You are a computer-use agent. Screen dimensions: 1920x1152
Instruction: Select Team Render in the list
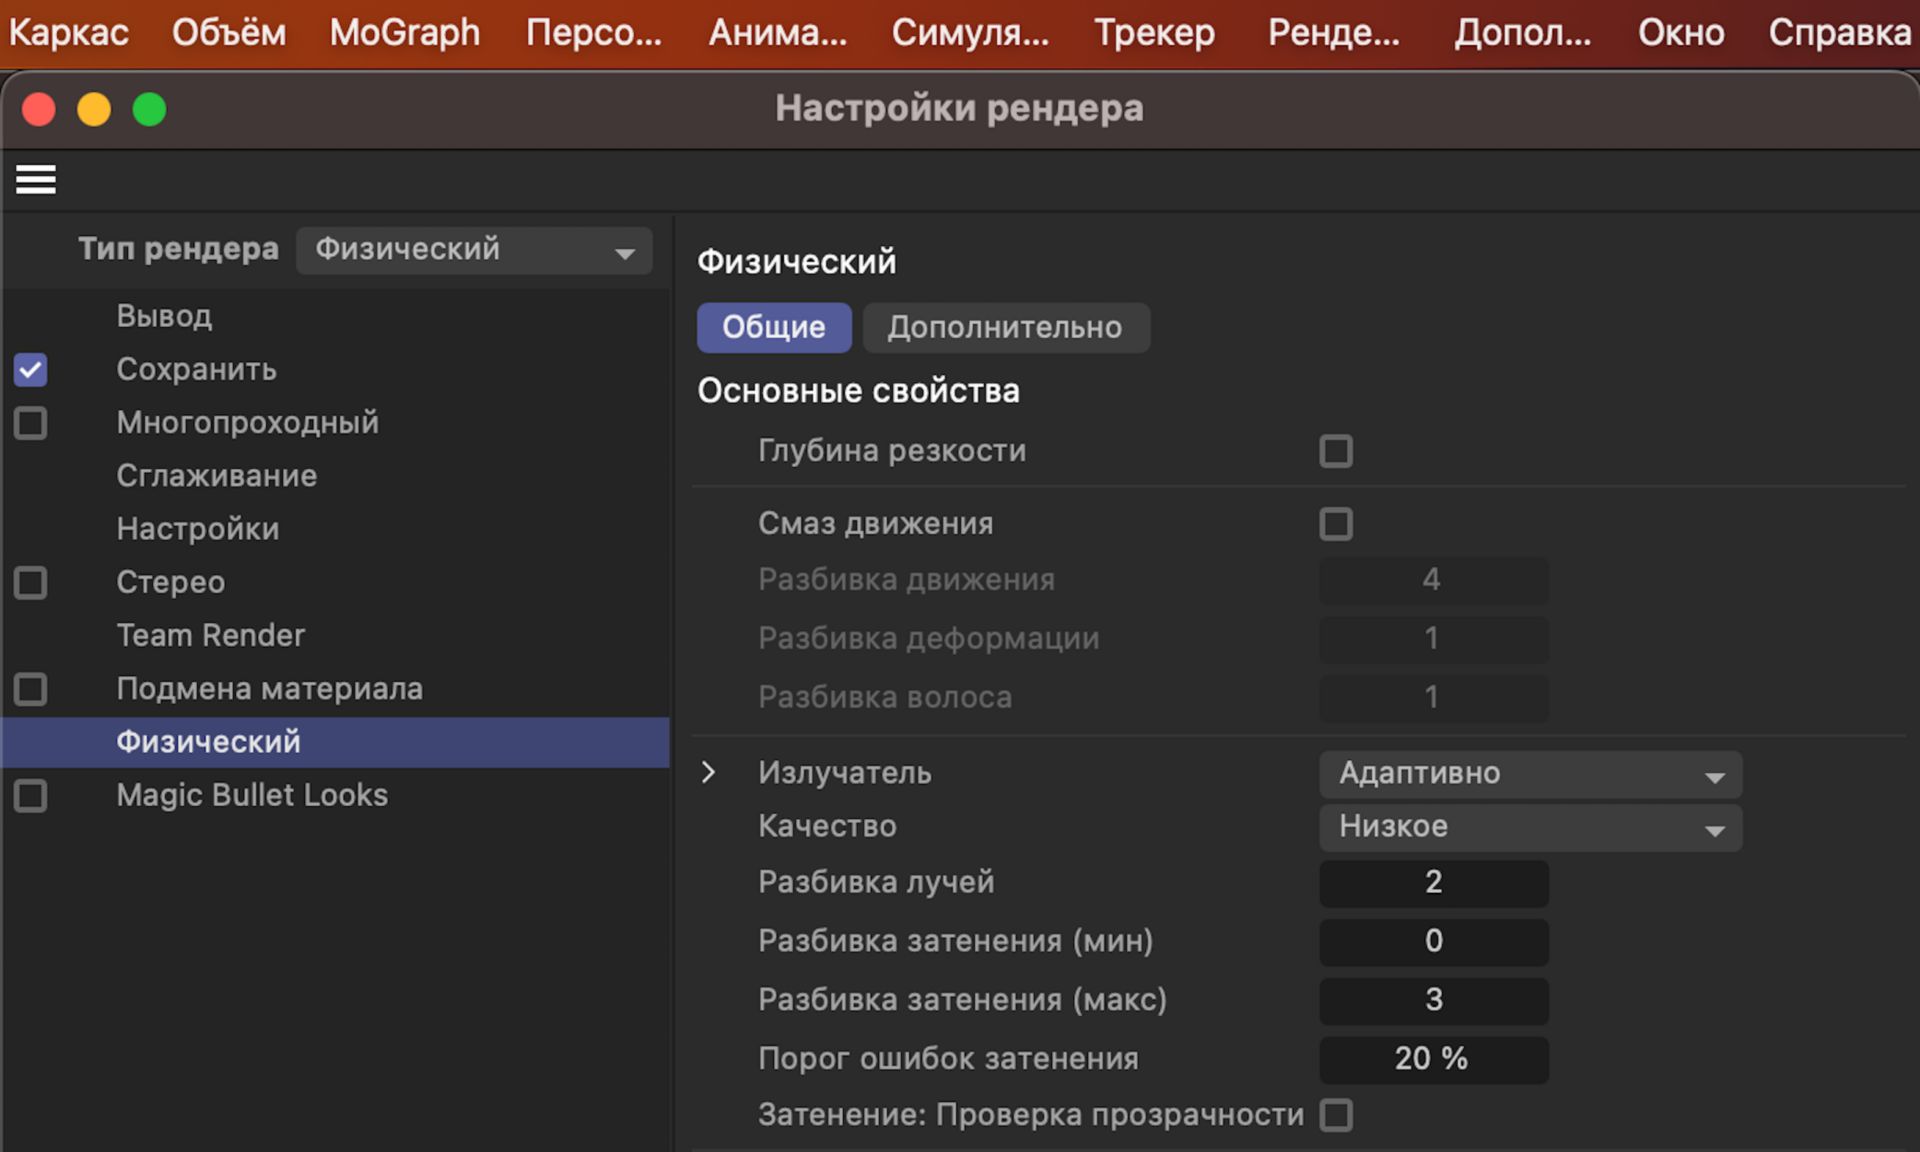[210, 636]
